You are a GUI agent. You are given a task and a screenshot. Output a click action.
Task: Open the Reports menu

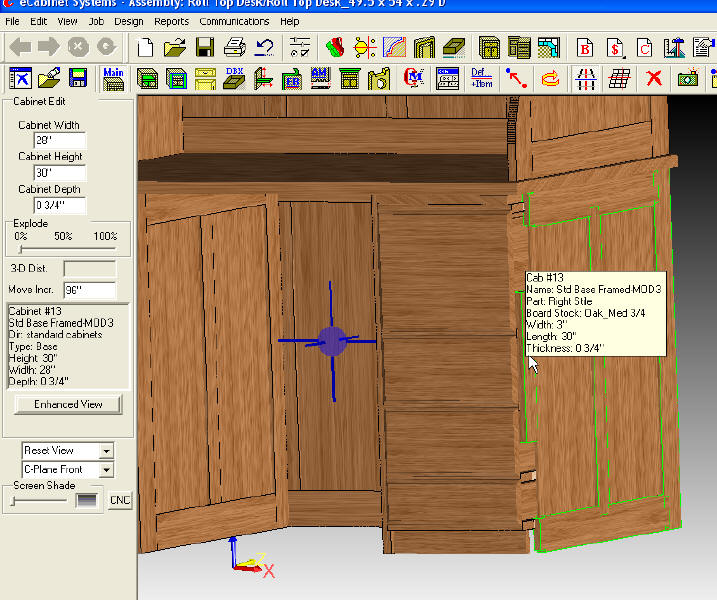[171, 21]
